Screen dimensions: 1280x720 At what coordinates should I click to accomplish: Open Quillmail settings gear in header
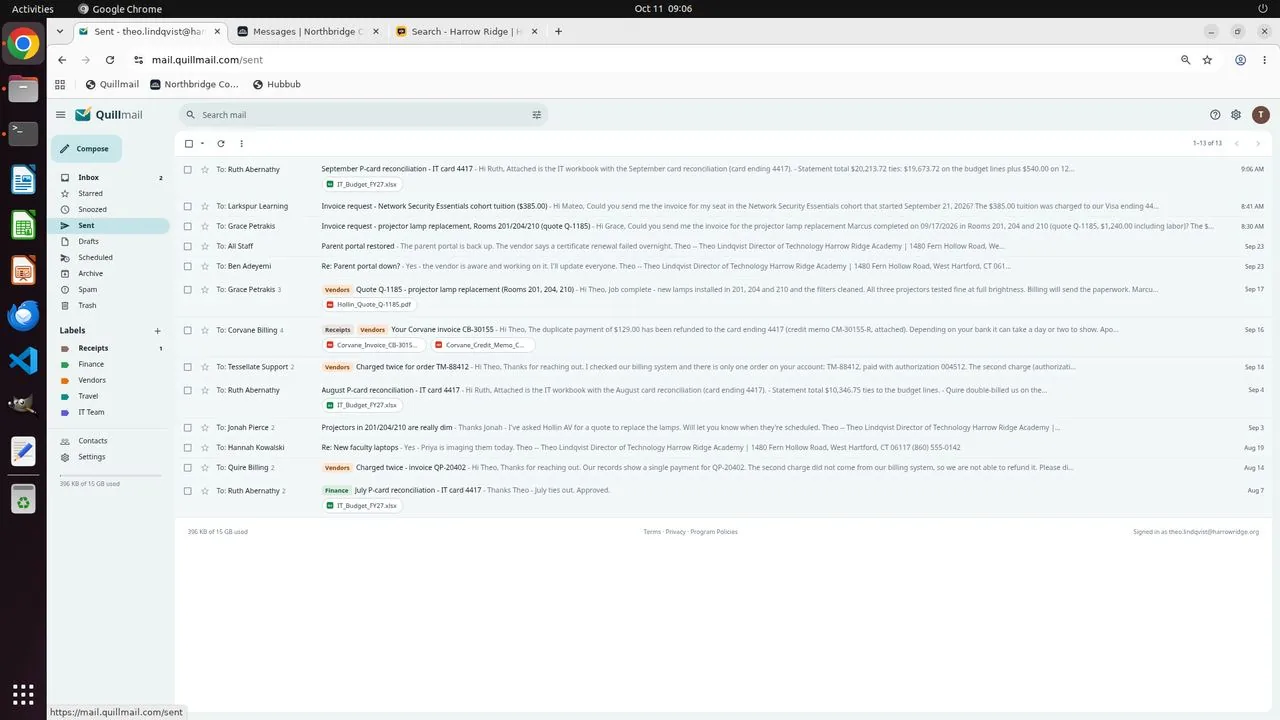pos(1236,115)
